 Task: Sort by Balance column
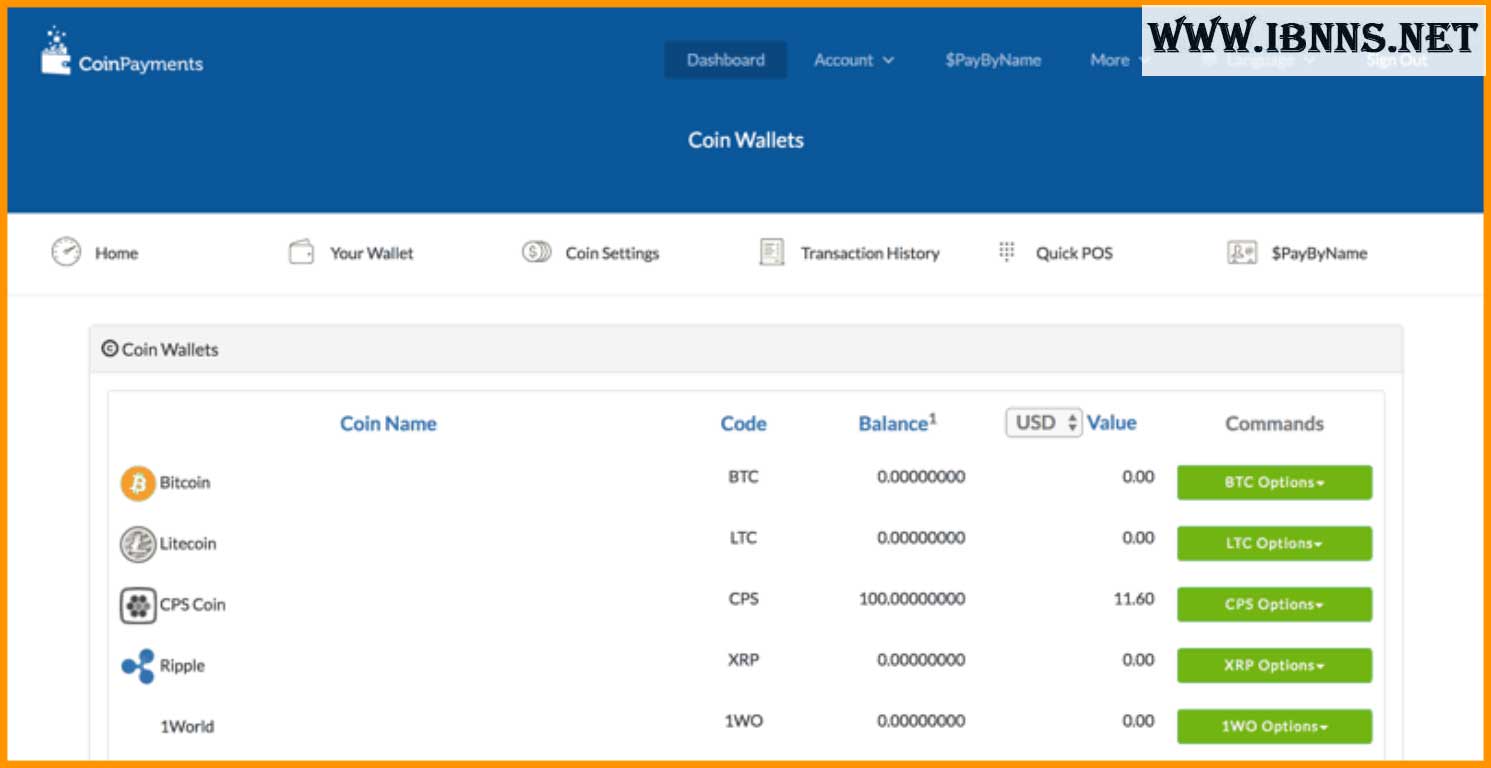click(897, 423)
